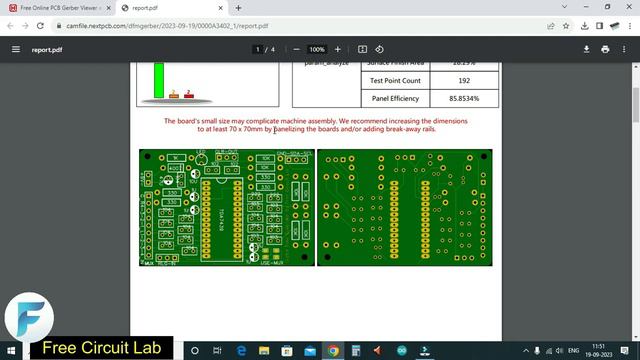The width and height of the screenshot is (640, 360).
Task: Zoom out the PDF with minus button
Action: point(297,49)
